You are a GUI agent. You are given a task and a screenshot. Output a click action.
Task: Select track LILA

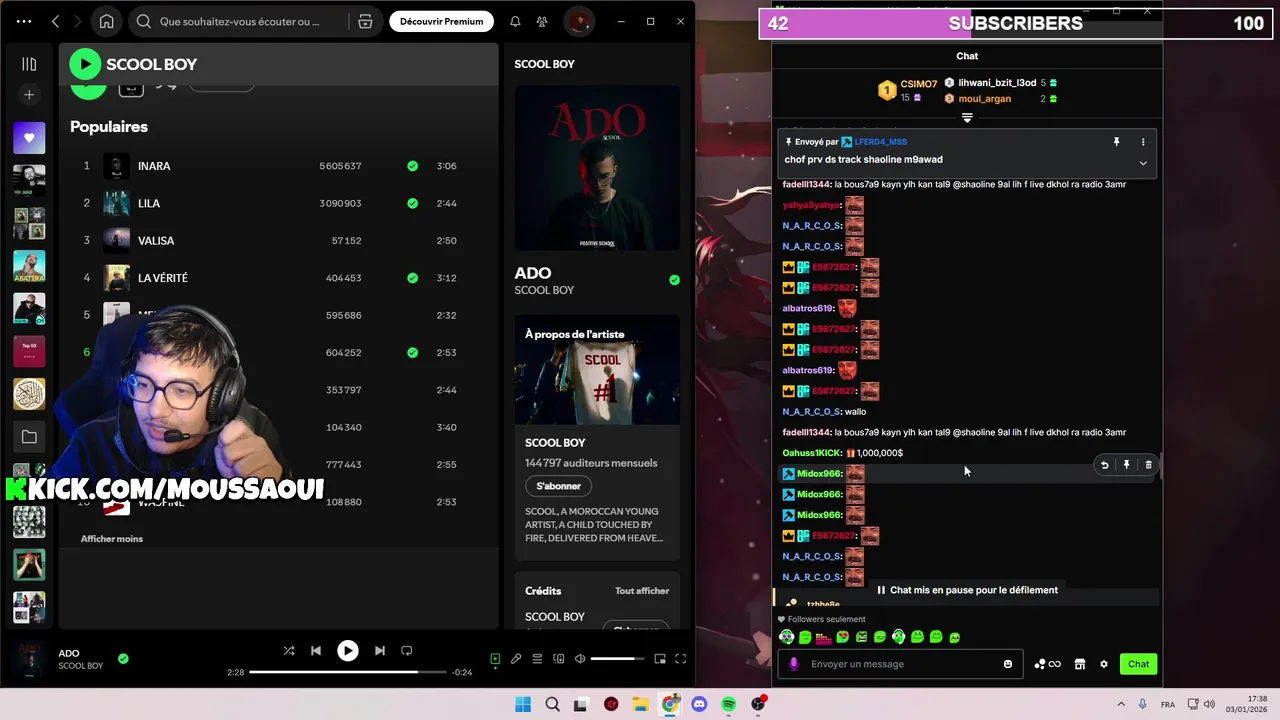click(x=149, y=203)
